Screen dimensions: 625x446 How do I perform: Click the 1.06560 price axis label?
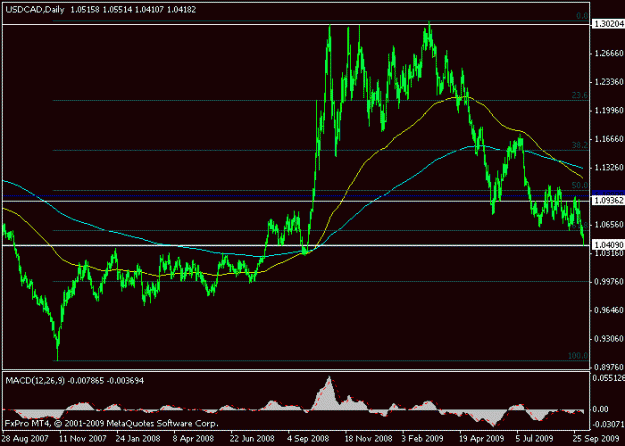pos(609,225)
